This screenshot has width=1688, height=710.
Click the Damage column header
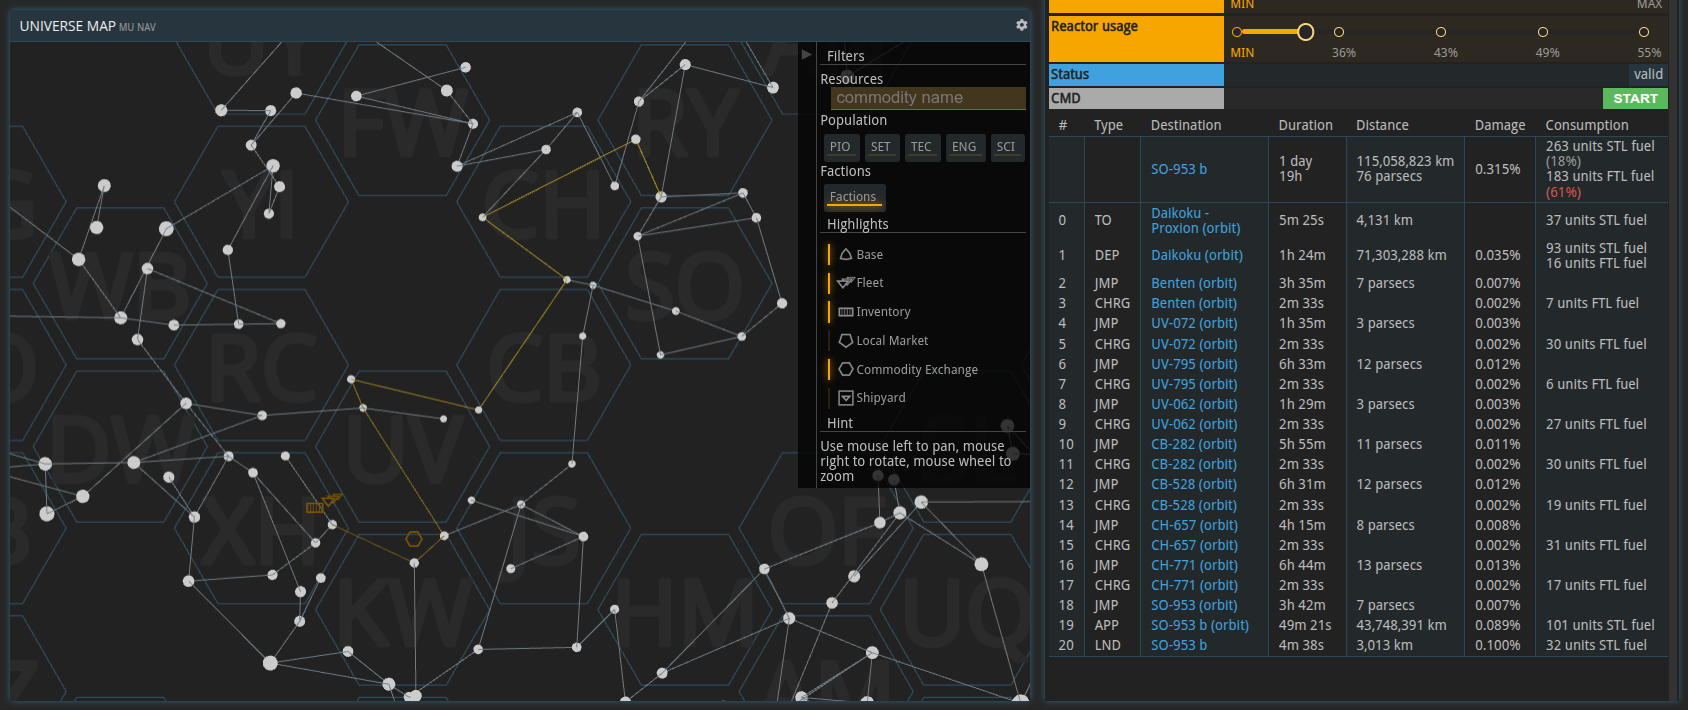tap(1500, 125)
